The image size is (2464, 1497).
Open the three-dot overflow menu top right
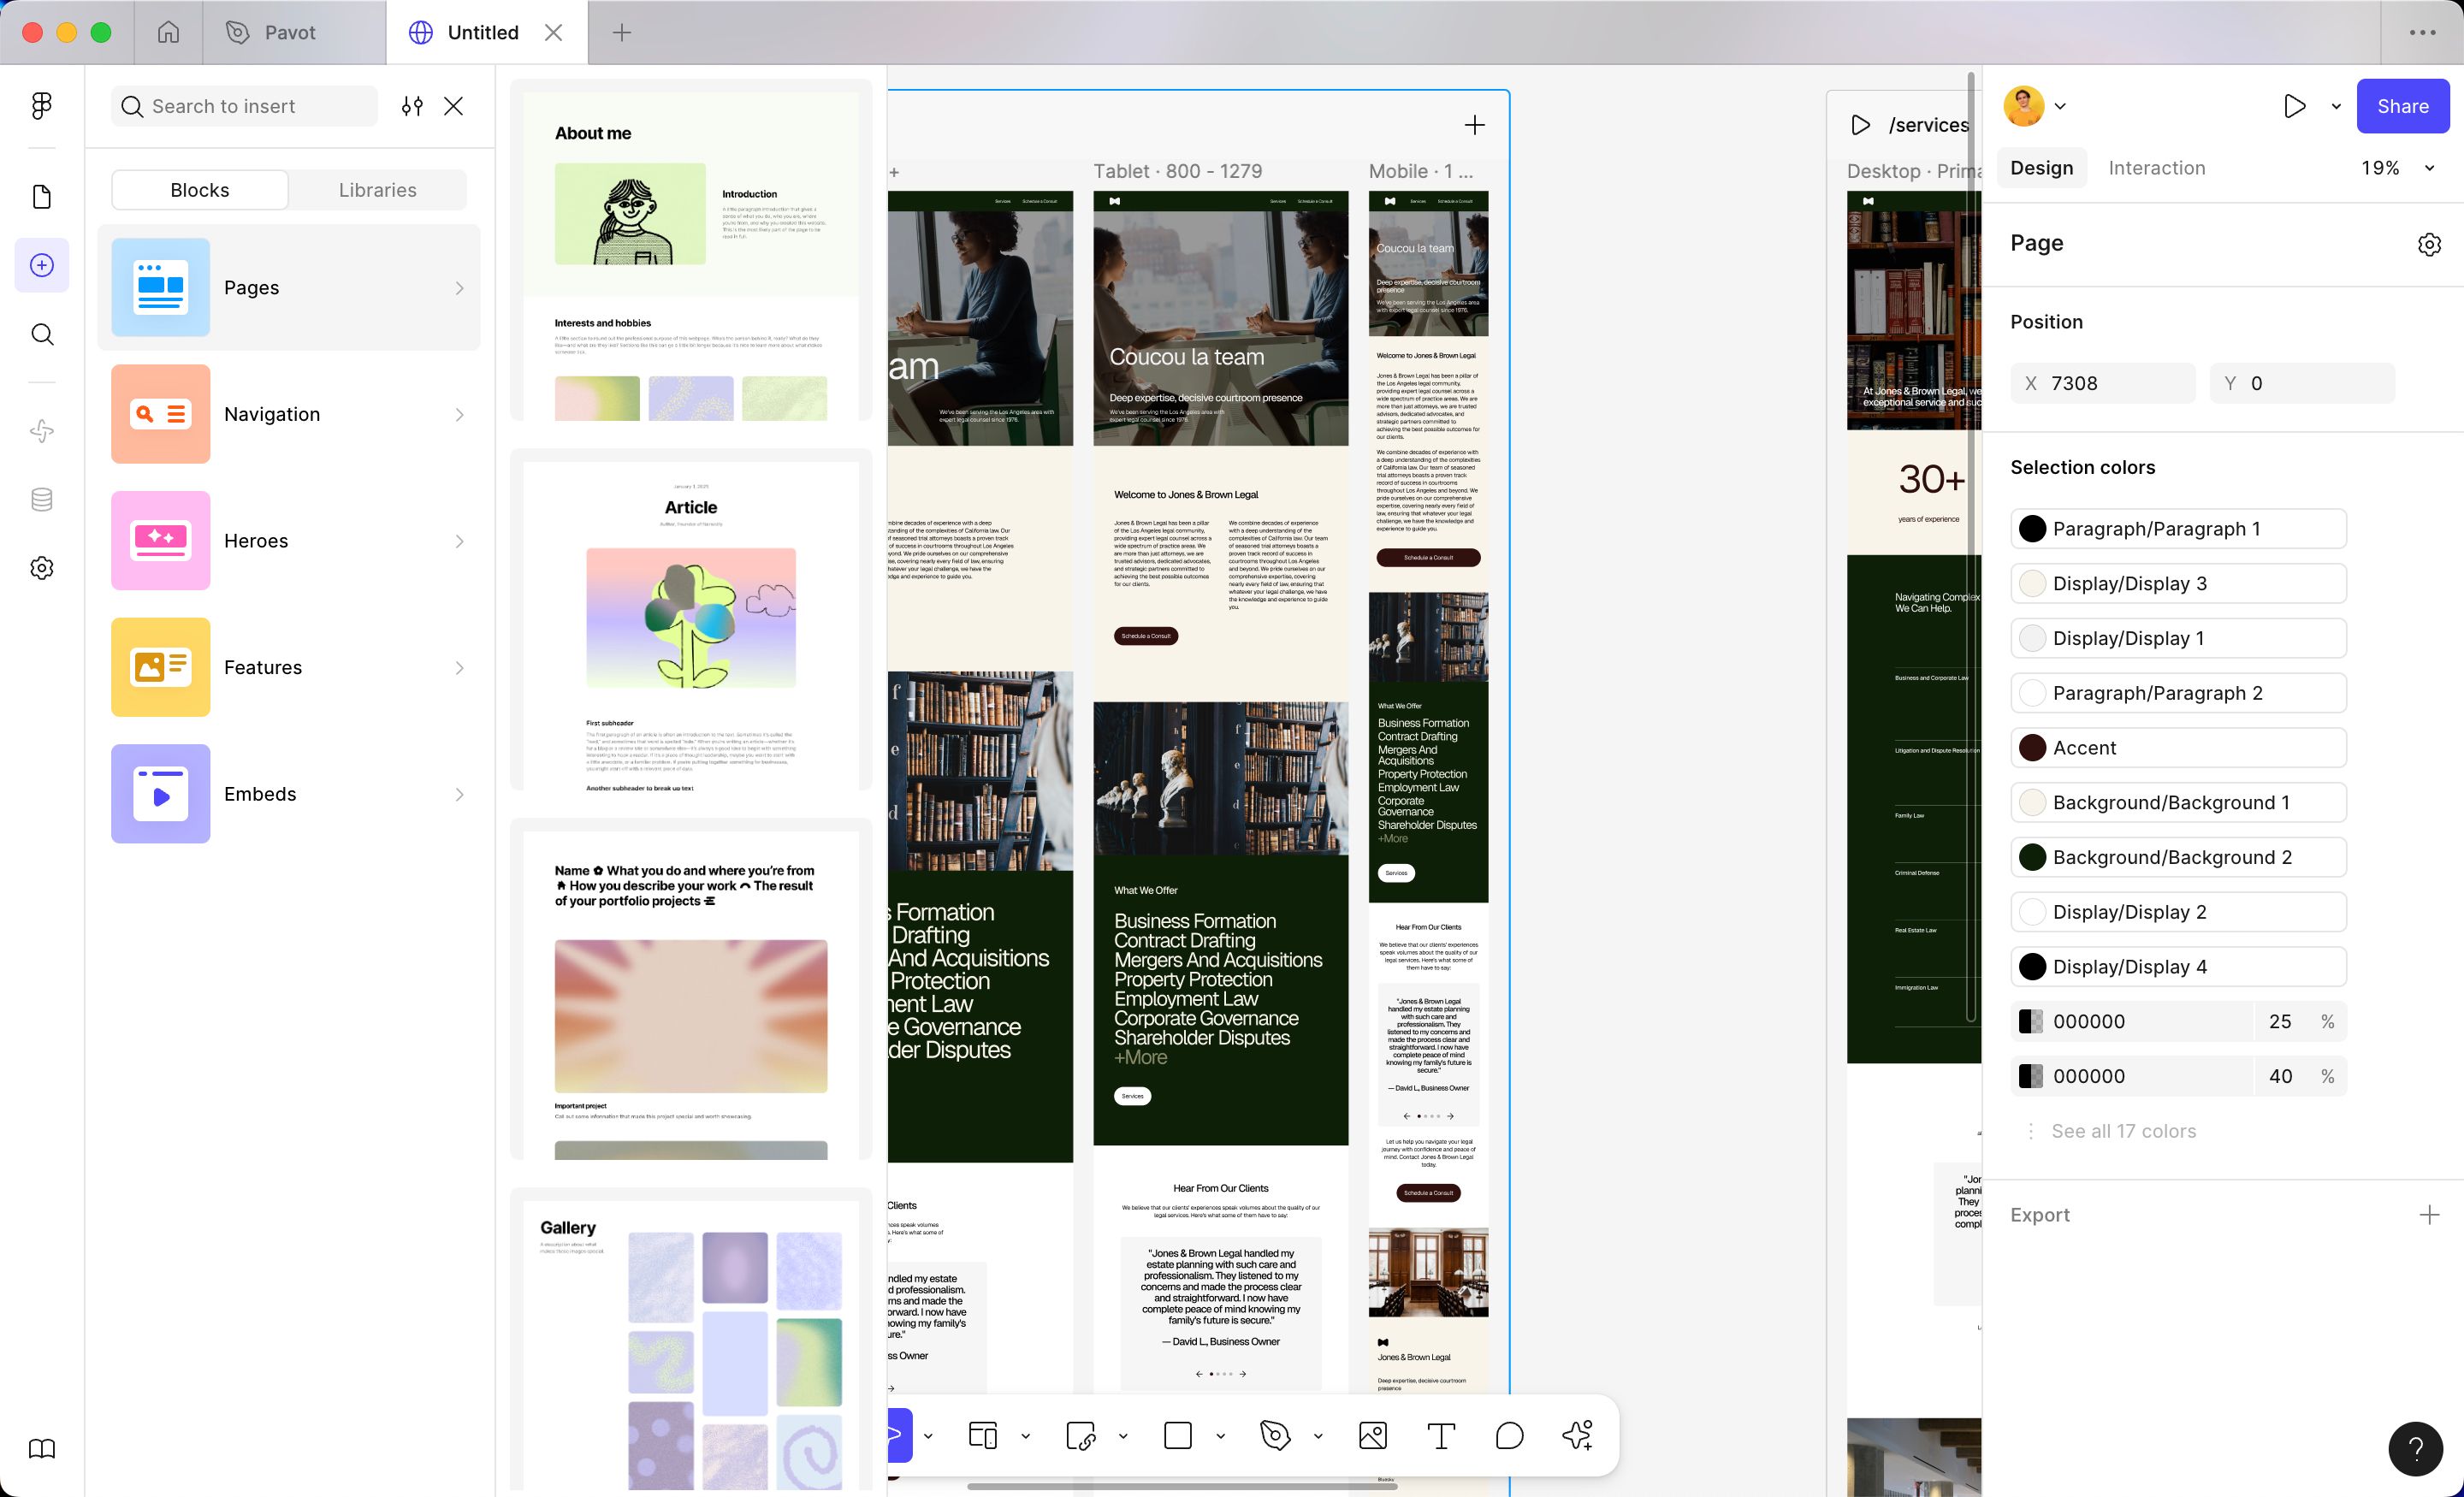coord(2422,32)
